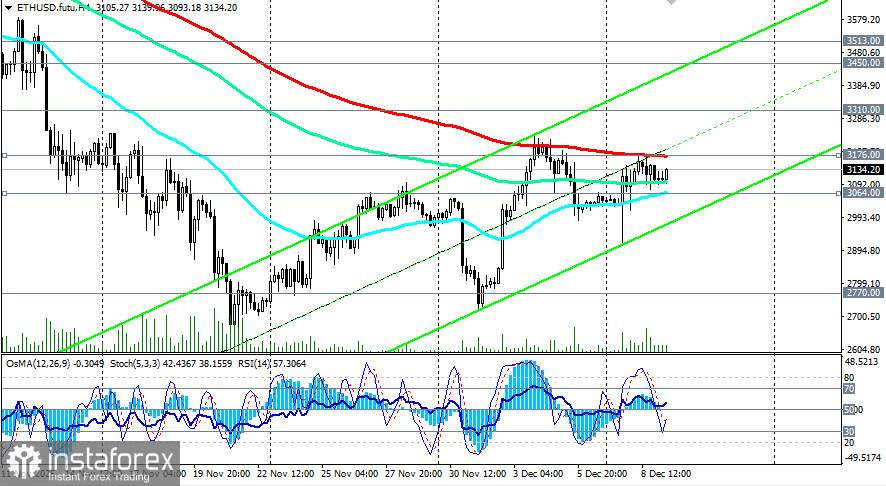The height and width of the screenshot is (486, 886).
Task: Click the indicator level 80 label
Action: (849, 377)
